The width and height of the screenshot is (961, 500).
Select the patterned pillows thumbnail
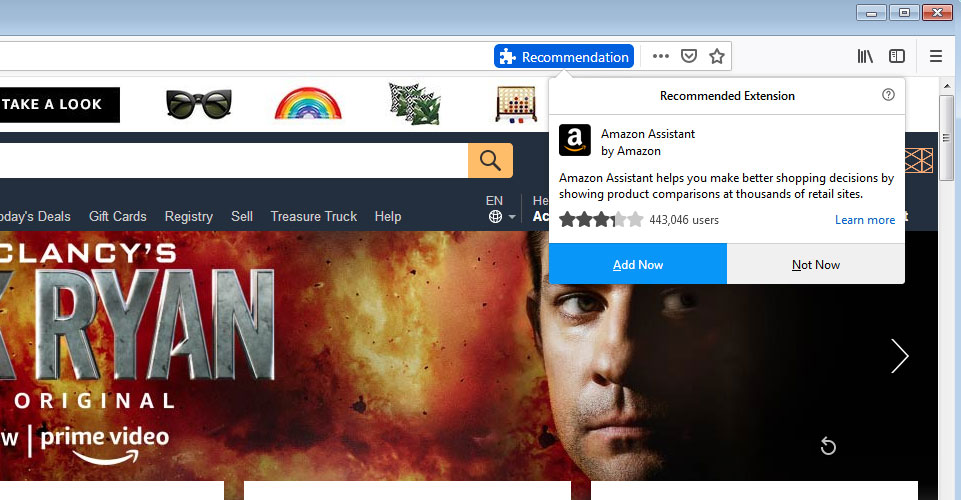[x=414, y=104]
